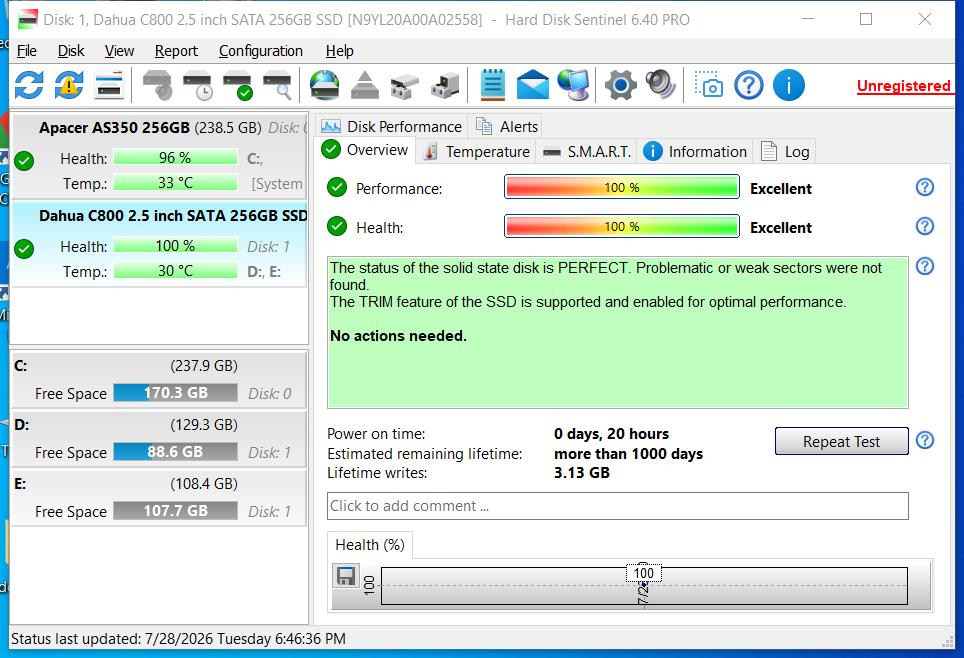
Task: Click the overview Health 100 % bar
Action: [622, 227]
